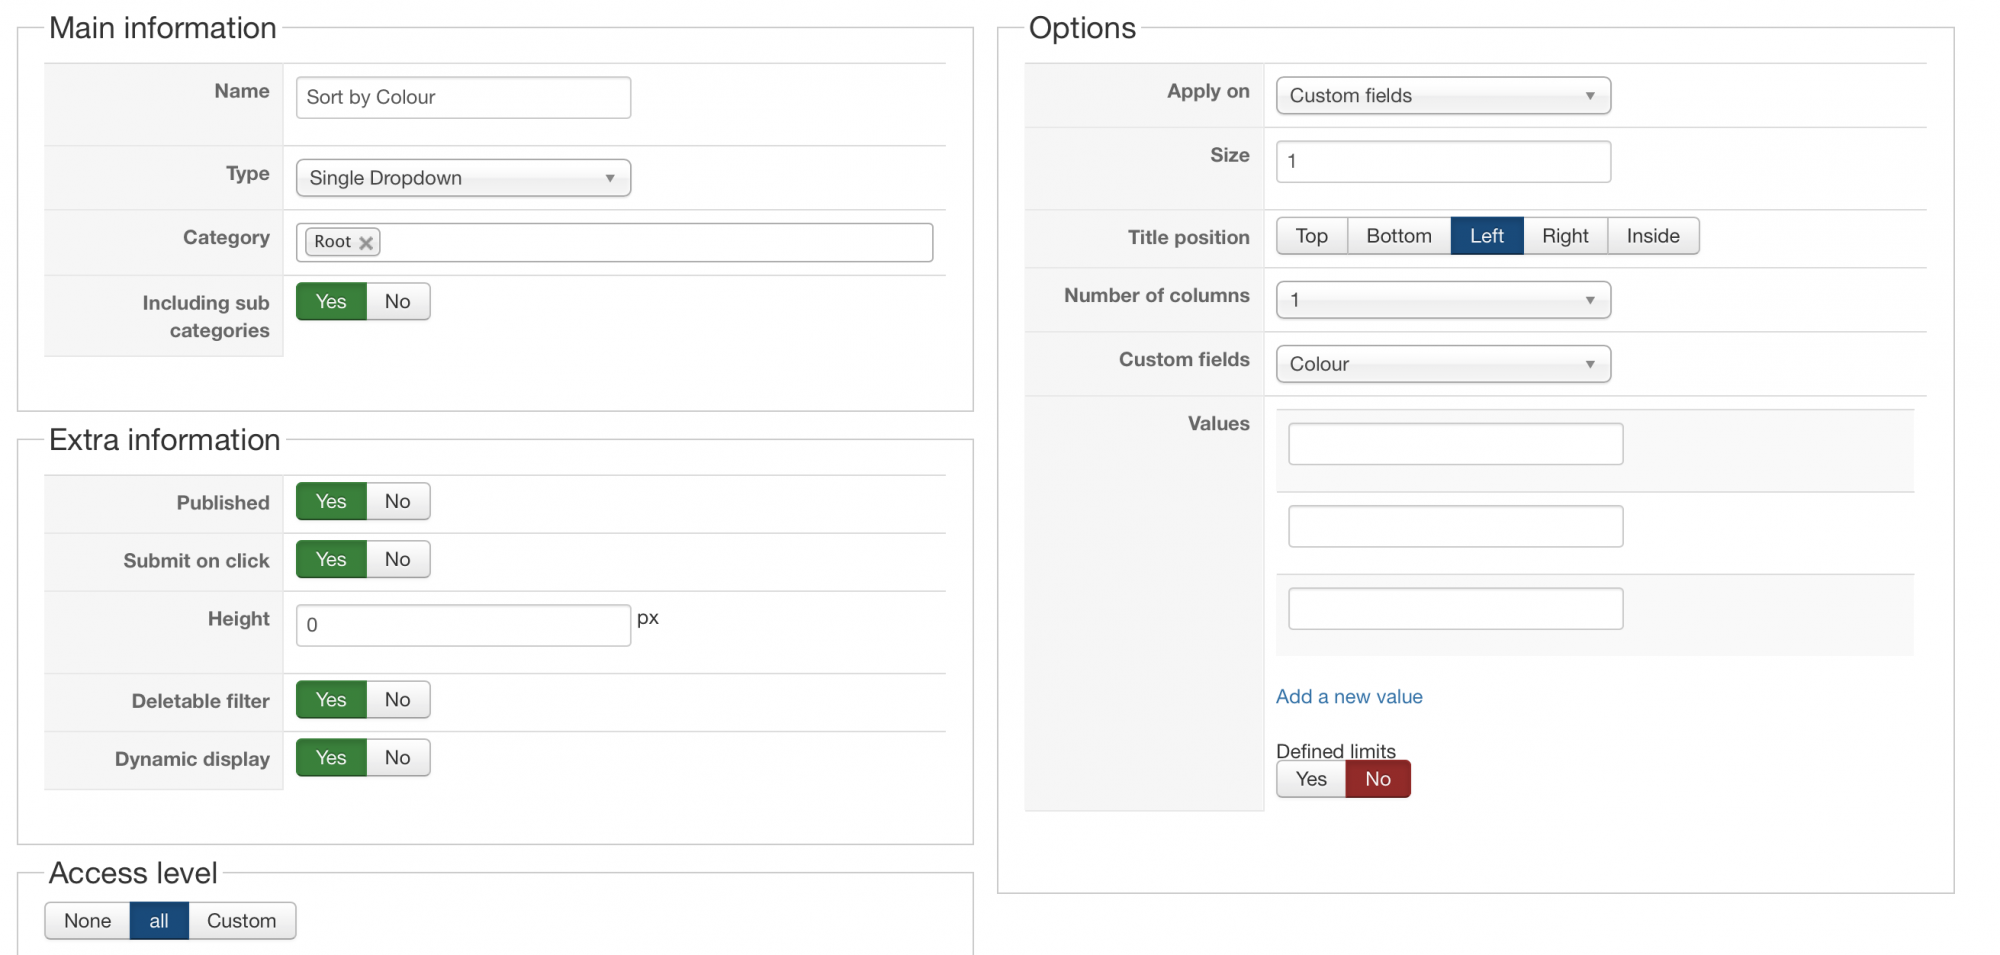Set Dynamic display to No
The width and height of the screenshot is (2000, 955).
point(398,758)
